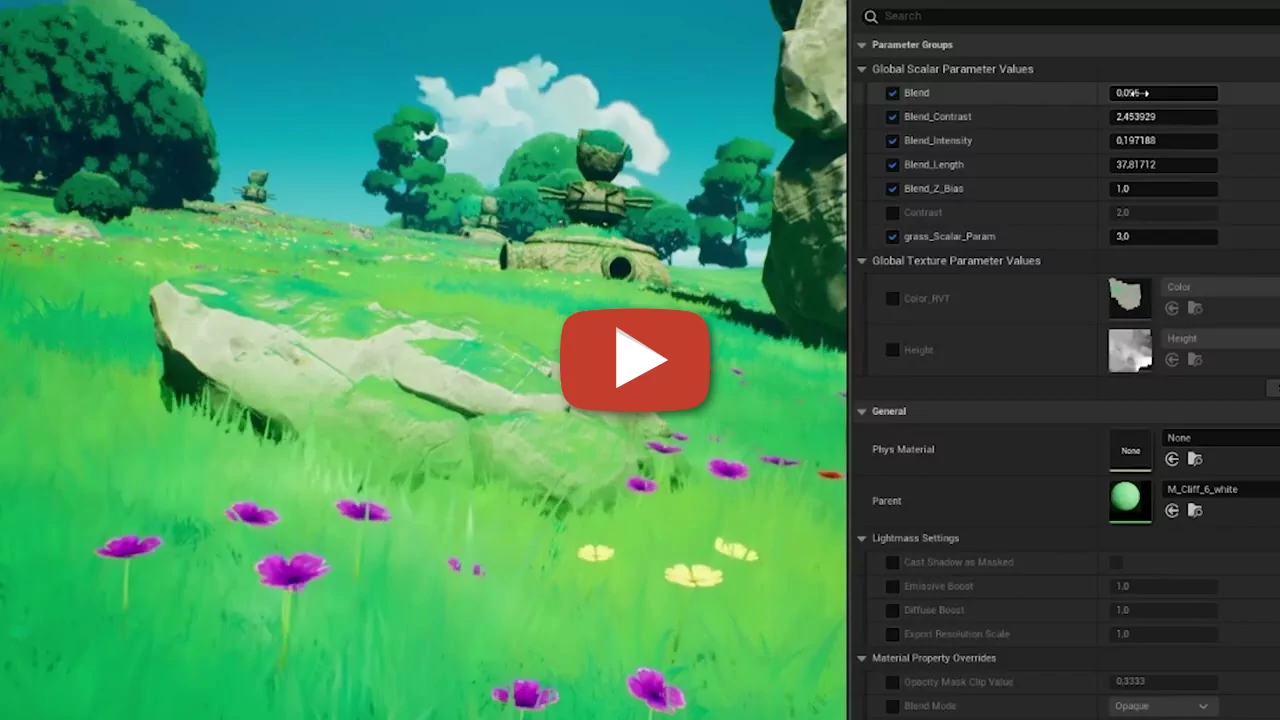Browse to Parent material in Content Browser

1195,511
